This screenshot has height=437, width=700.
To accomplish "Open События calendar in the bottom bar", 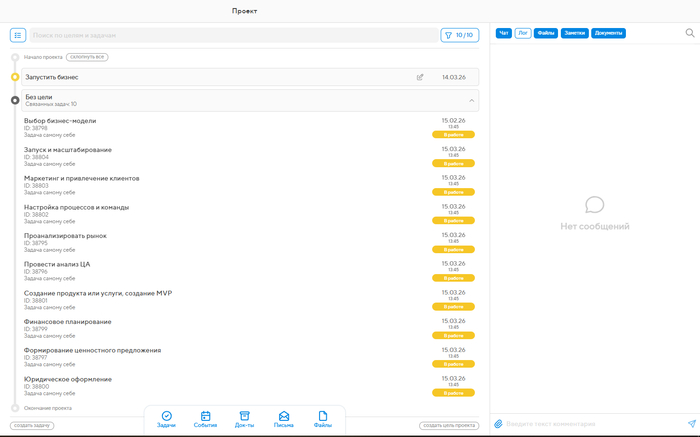I will [205, 419].
